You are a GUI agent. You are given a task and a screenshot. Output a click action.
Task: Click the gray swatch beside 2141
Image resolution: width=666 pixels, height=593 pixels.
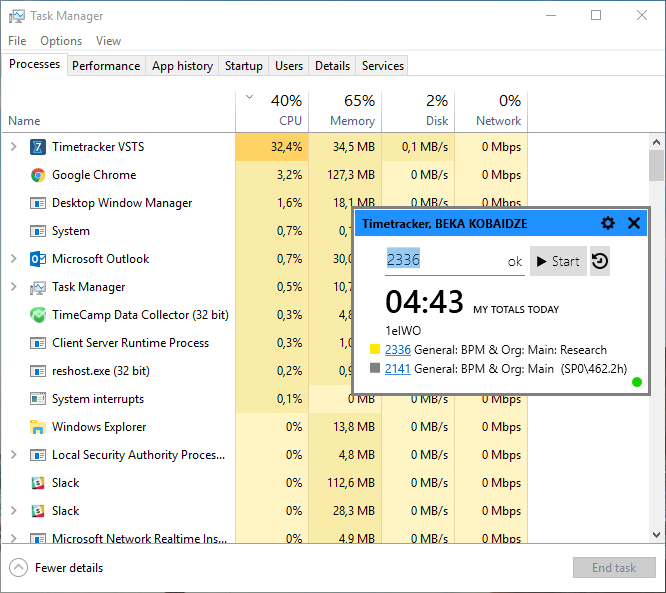tap(375, 368)
